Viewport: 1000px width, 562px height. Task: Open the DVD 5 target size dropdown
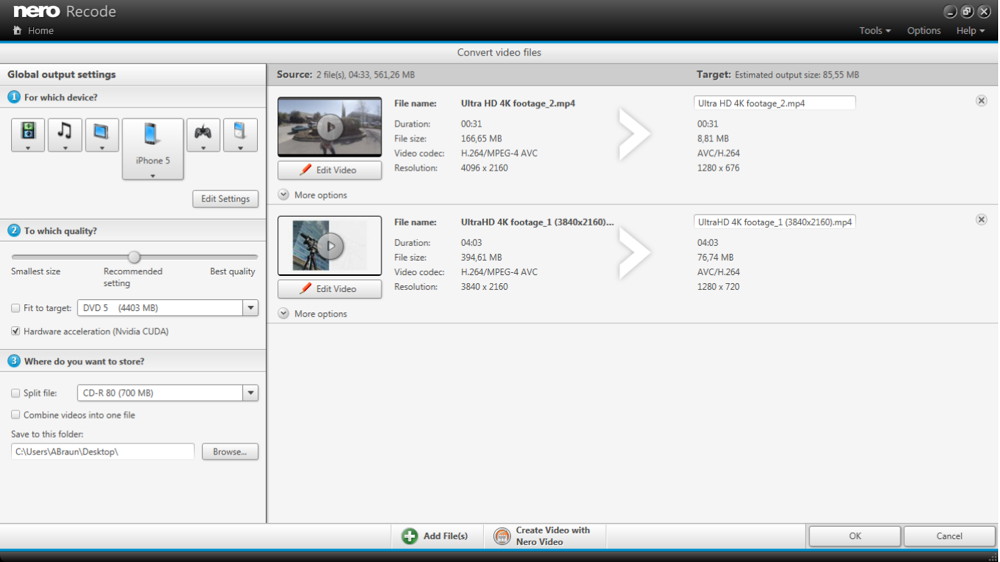[x=251, y=308]
